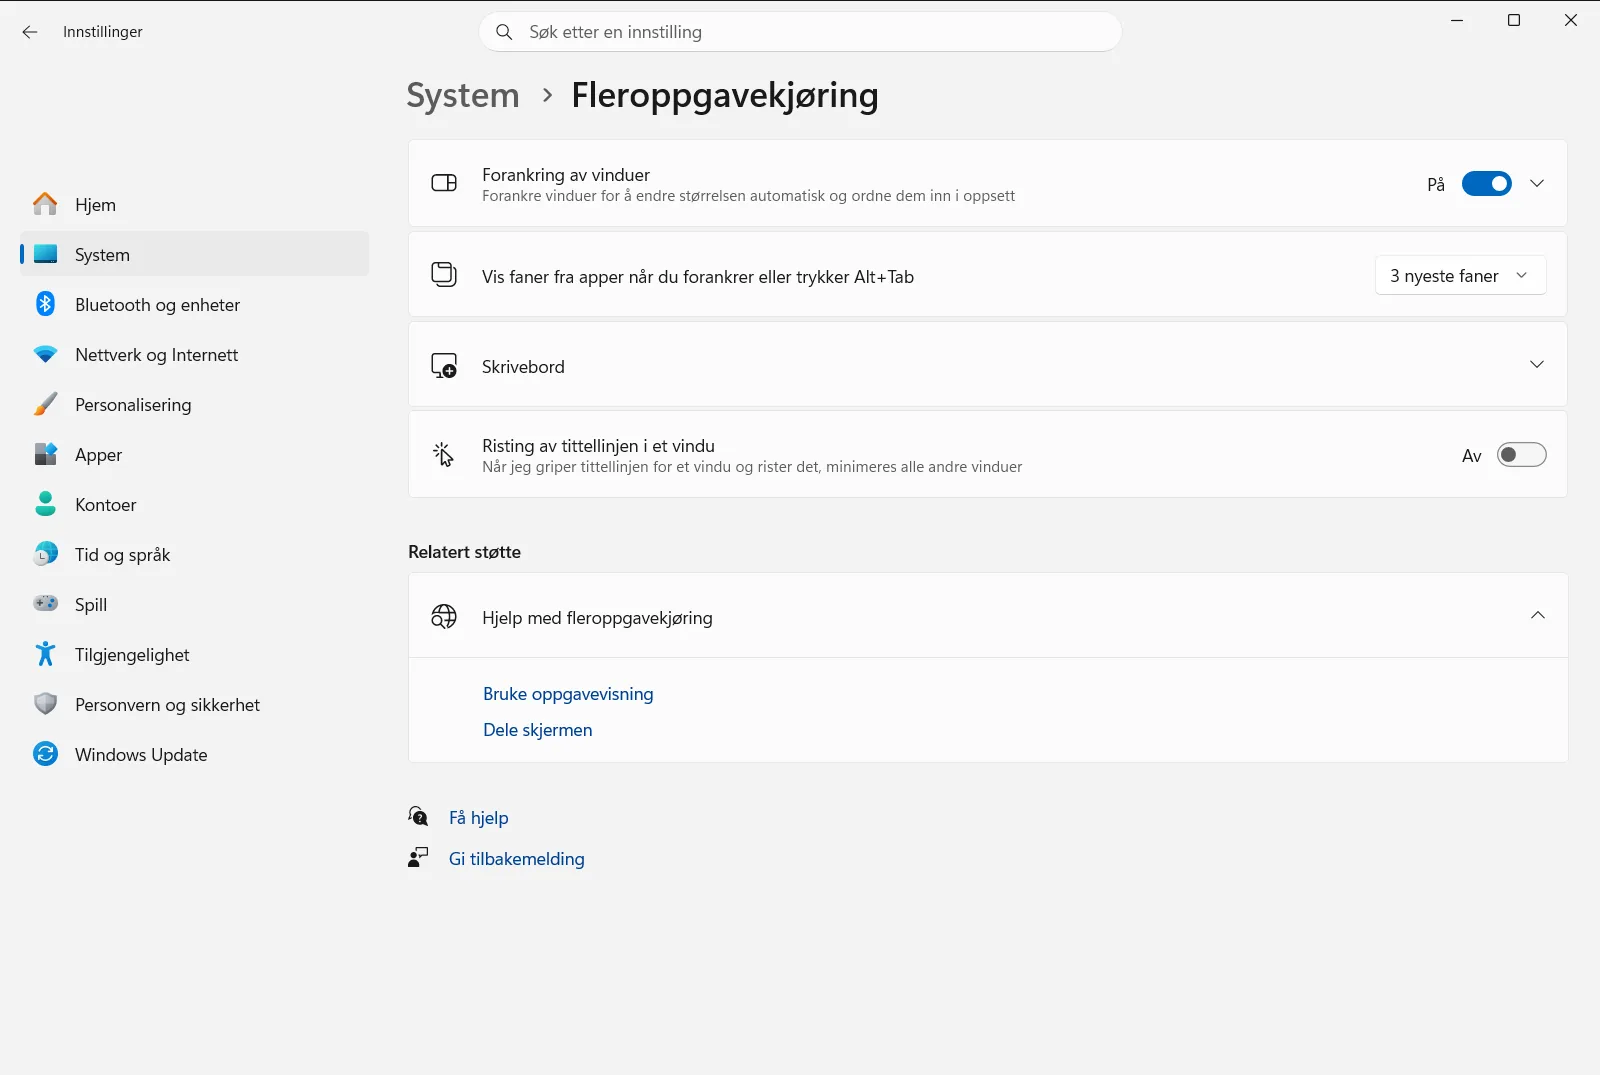Open Bruke oppgavevisning help link
Screen dimensions: 1600x1075
coord(568,694)
